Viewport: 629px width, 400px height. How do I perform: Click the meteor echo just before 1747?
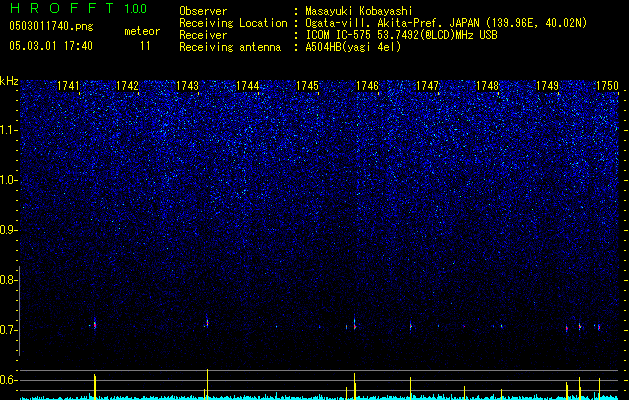click(x=410, y=326)
